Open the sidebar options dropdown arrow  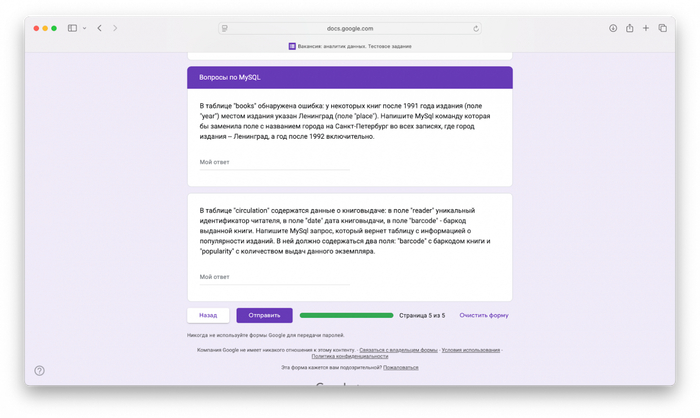pos(84,28)
